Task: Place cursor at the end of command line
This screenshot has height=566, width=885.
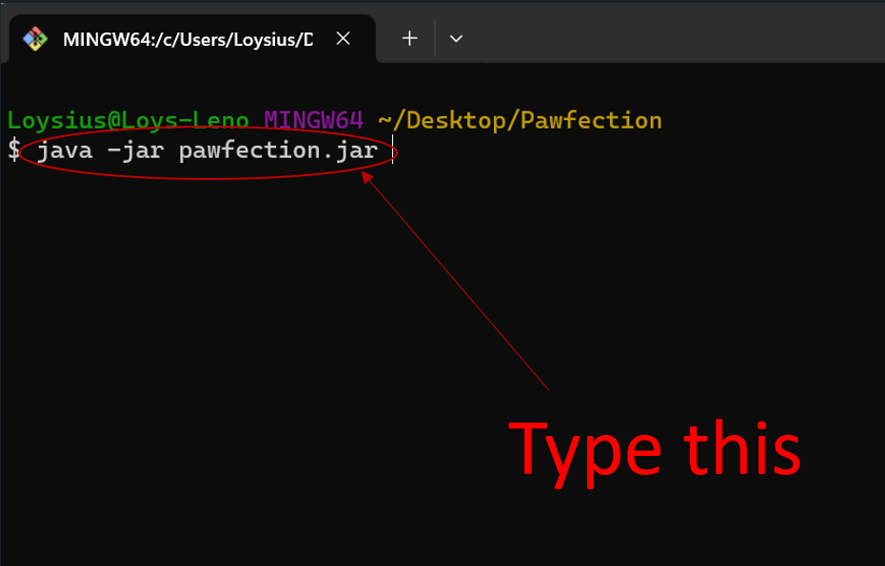Action: click(x=392, y=151)
